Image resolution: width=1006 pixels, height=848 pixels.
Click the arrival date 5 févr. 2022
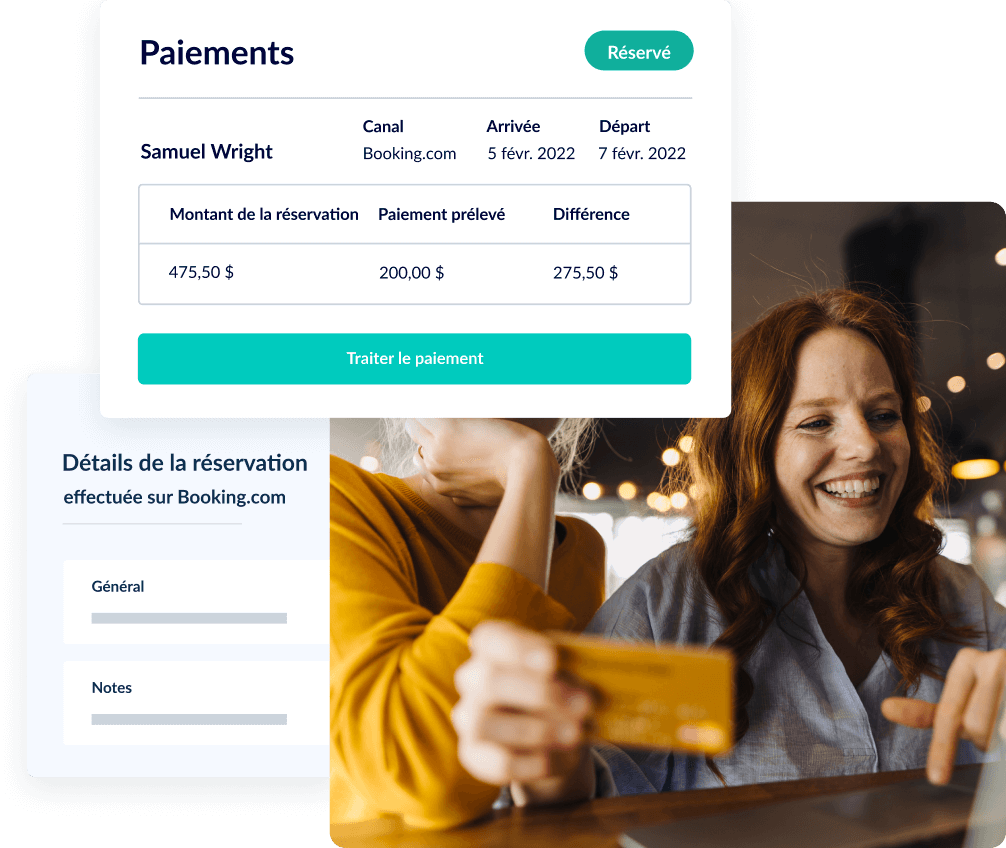pyautogui.click(x=531, y=153)
